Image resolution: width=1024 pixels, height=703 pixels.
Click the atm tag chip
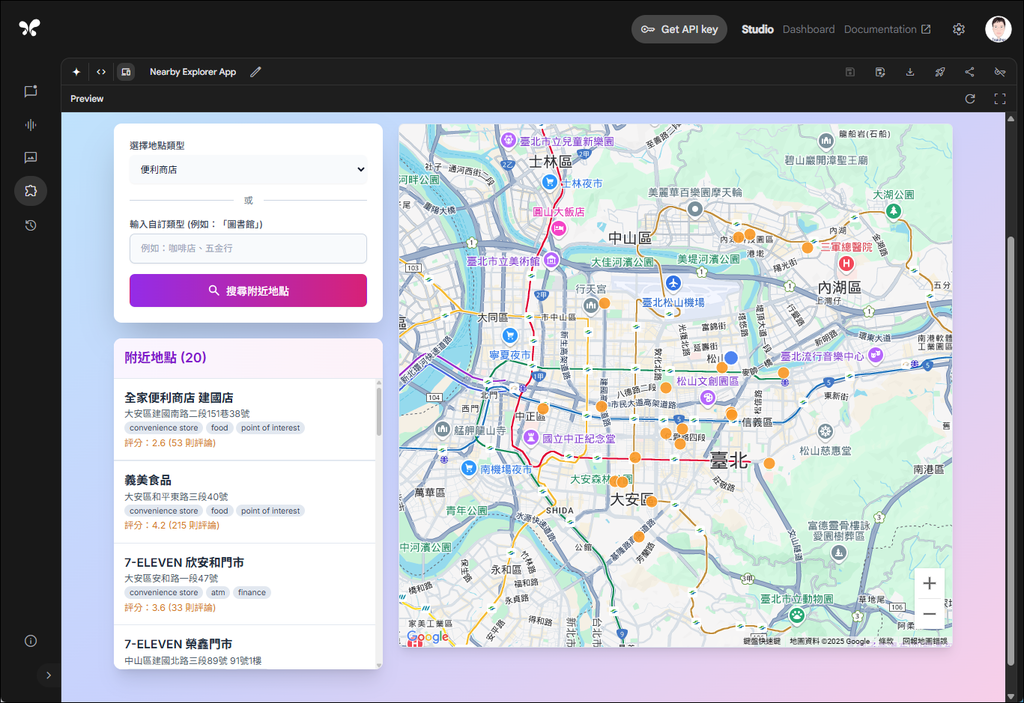(x=218, y=593)
